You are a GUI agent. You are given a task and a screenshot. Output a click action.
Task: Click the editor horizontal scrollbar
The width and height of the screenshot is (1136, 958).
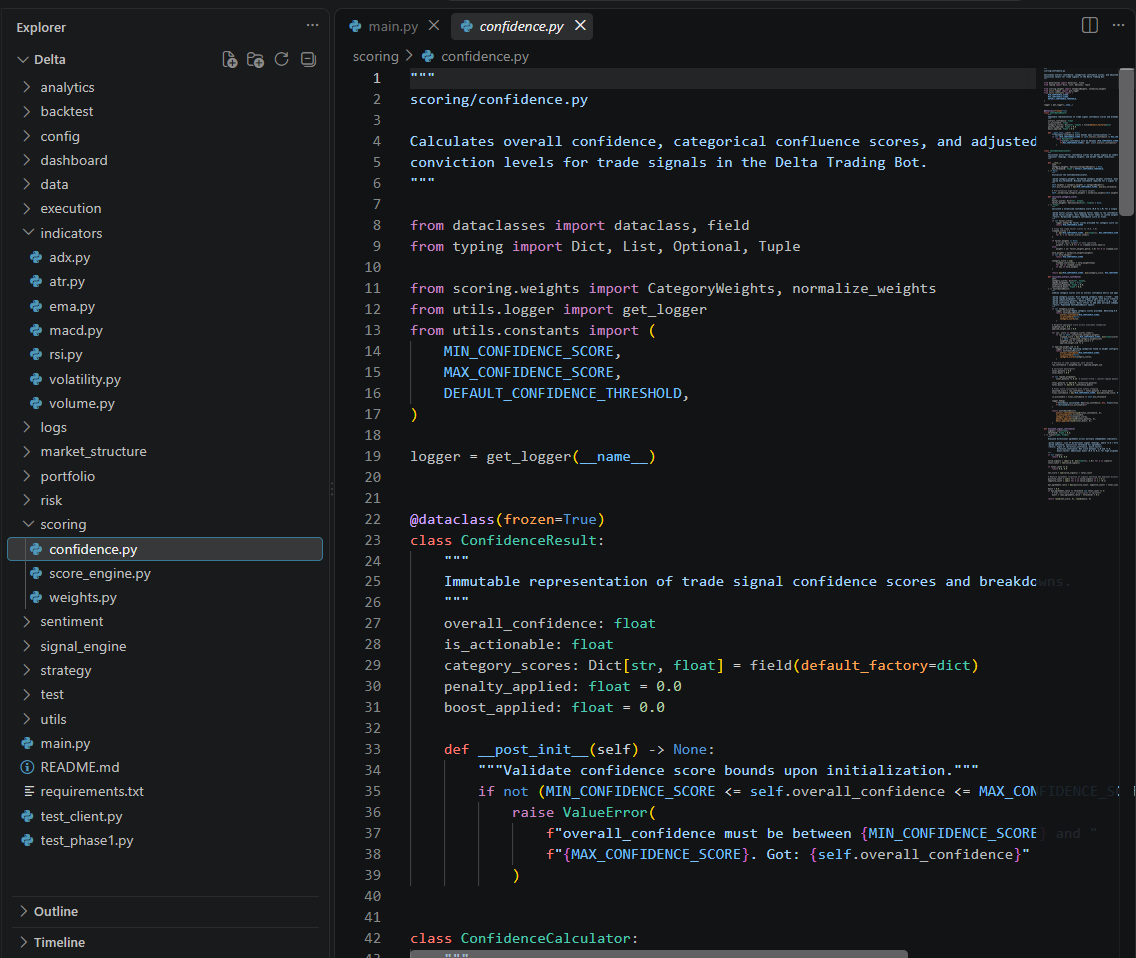659,954
